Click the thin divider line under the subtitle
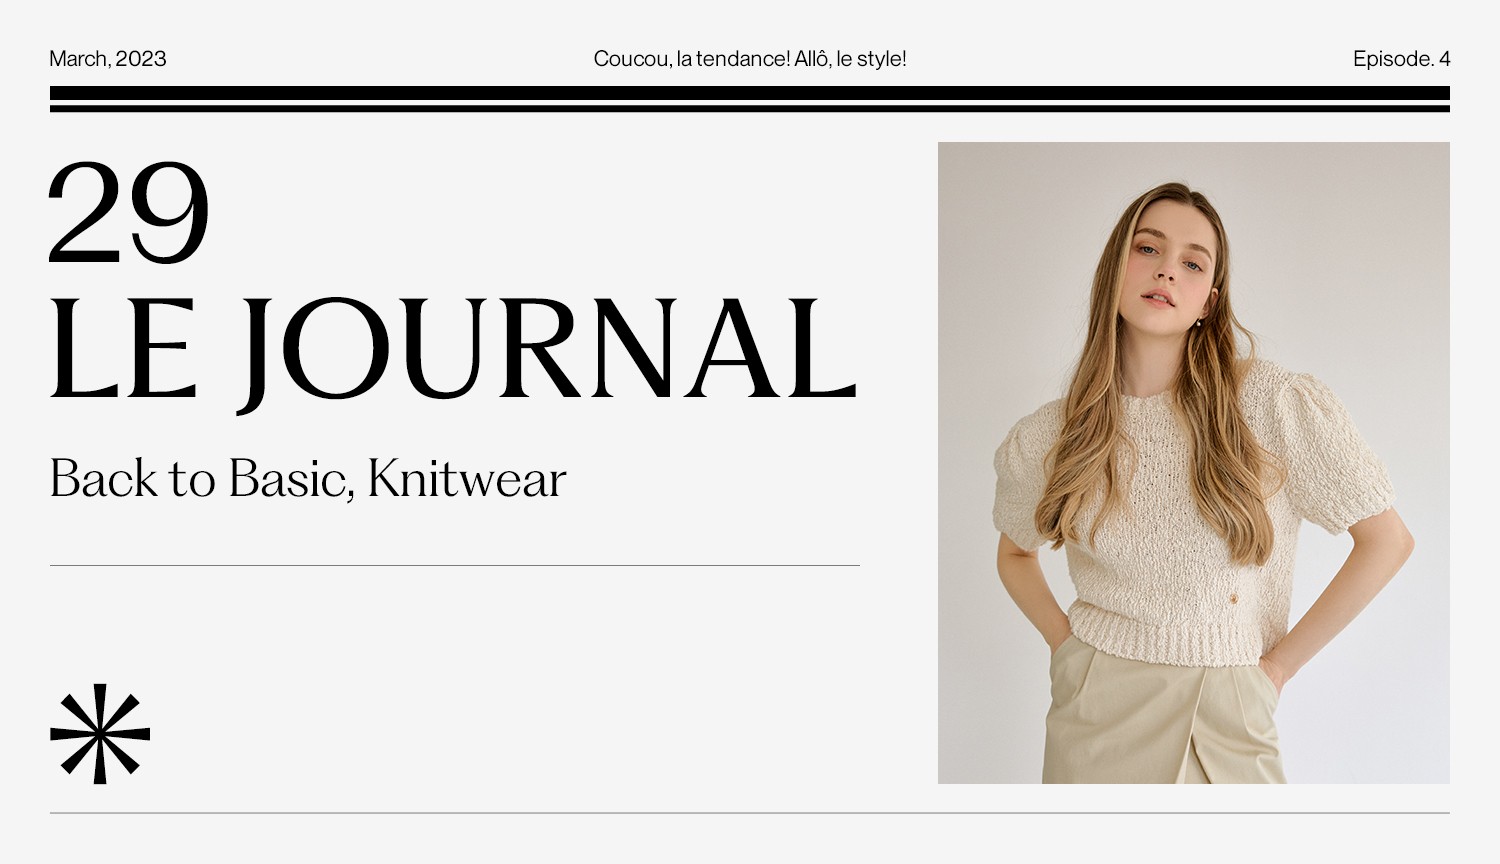The height and width of the screenshot is (864, 1500). (455, 565)
